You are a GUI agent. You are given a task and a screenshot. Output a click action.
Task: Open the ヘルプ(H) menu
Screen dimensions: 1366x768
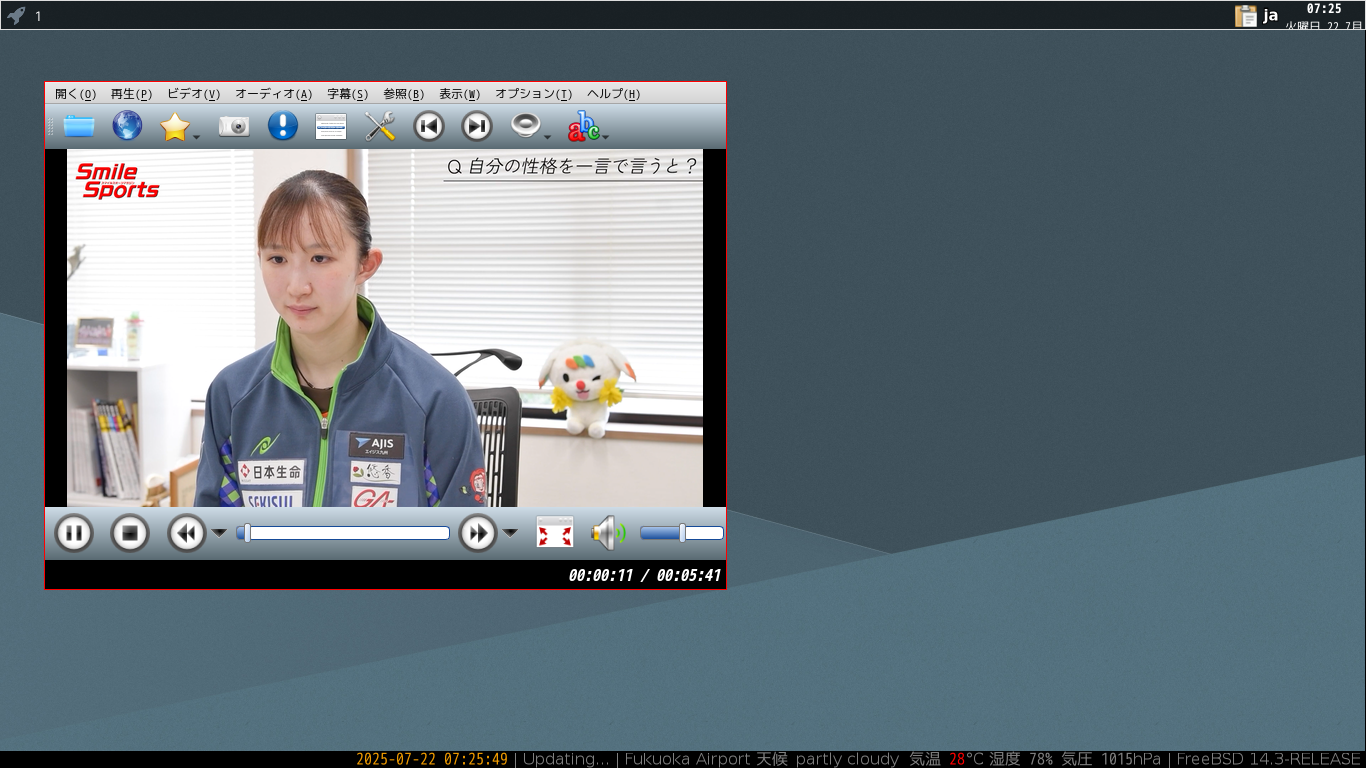[x=614, y=94]
